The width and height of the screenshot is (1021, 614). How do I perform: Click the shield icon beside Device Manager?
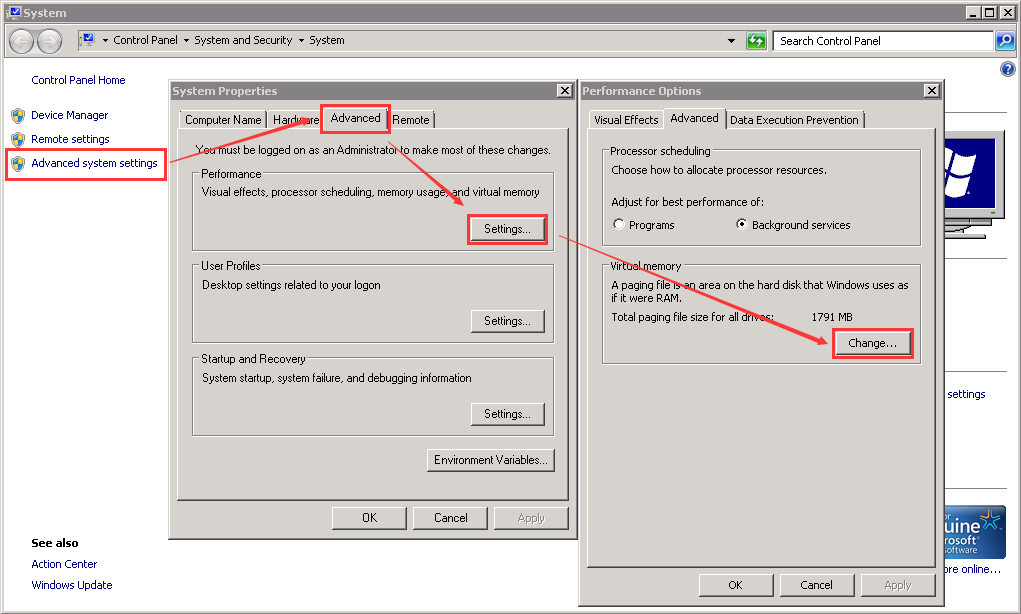coord(17,115)
